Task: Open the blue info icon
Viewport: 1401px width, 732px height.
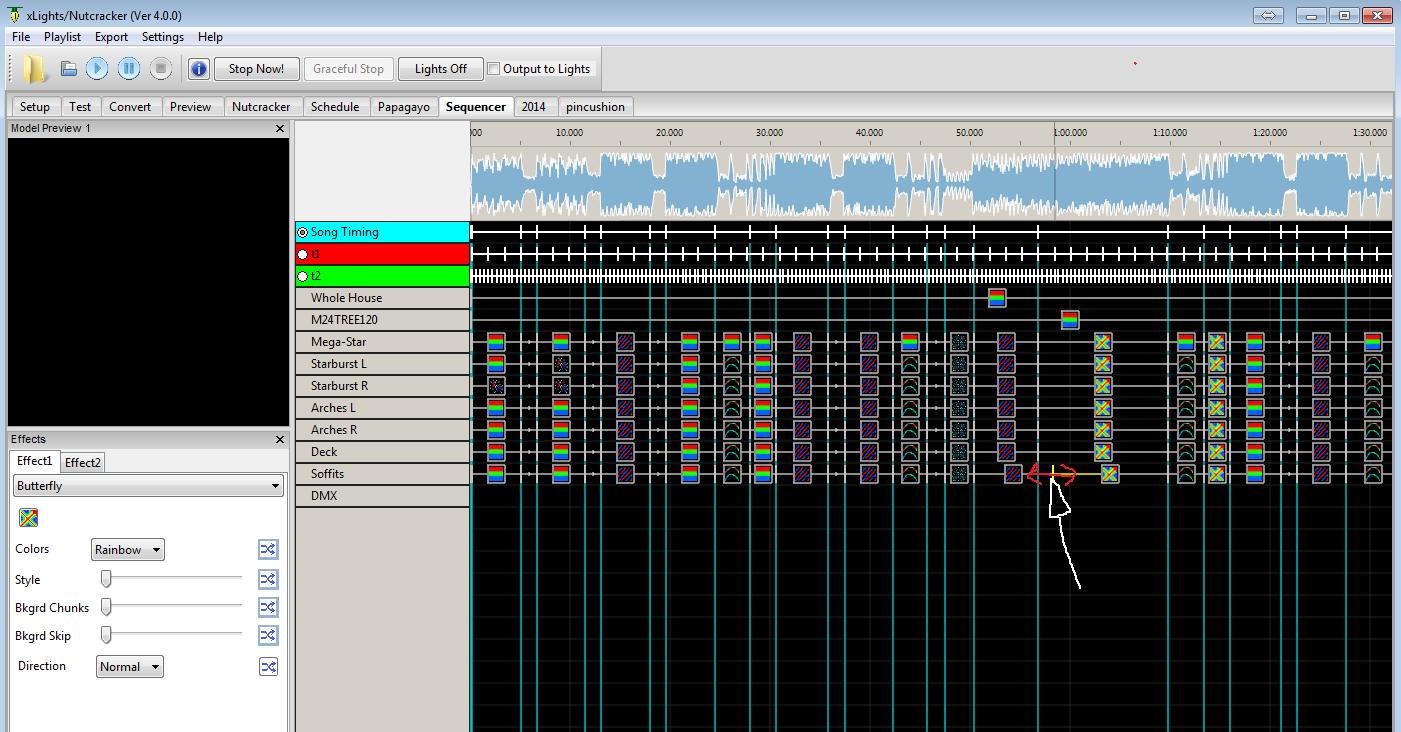Action: click(198, 69)
